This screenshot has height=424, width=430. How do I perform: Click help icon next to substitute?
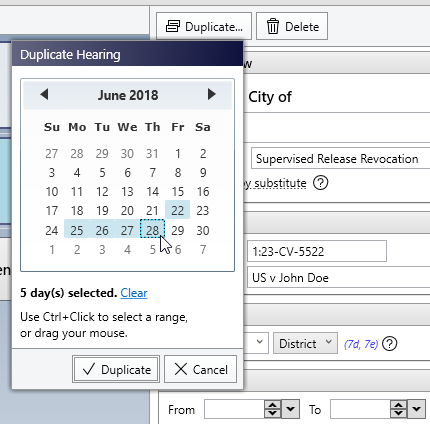pos(321,183)
